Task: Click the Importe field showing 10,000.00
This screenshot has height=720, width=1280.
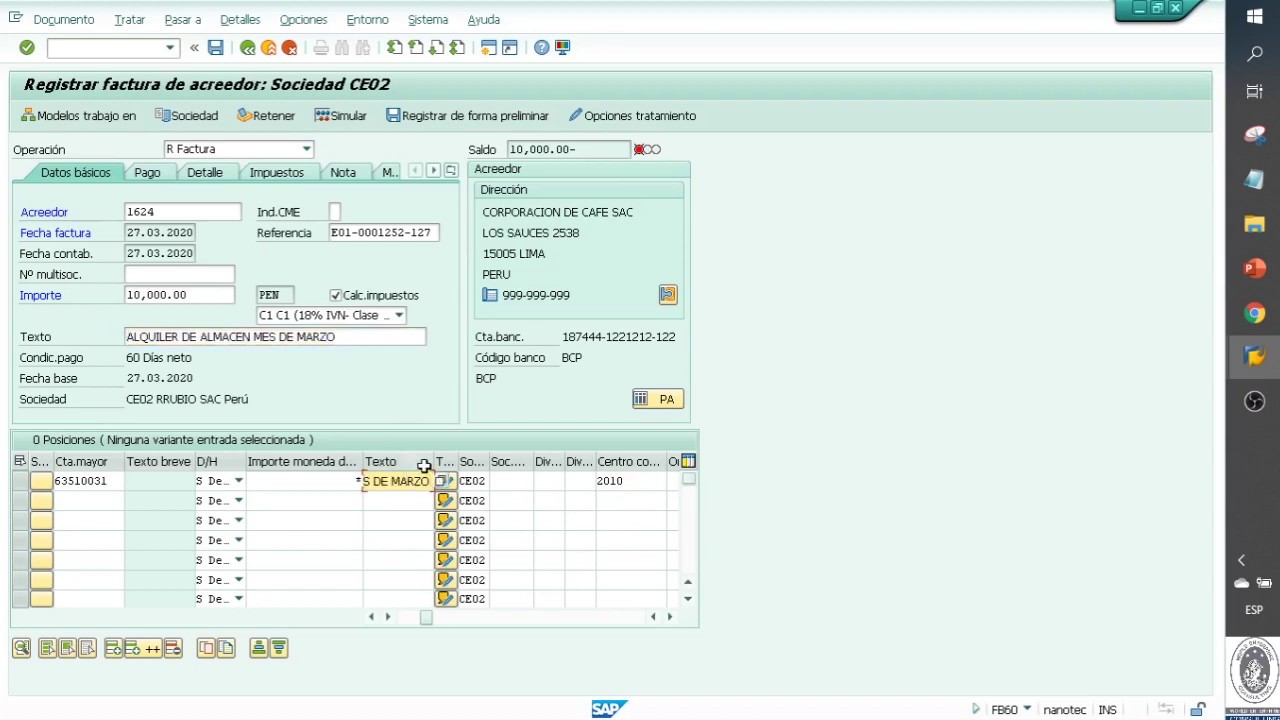Action: tap(180, 295)
